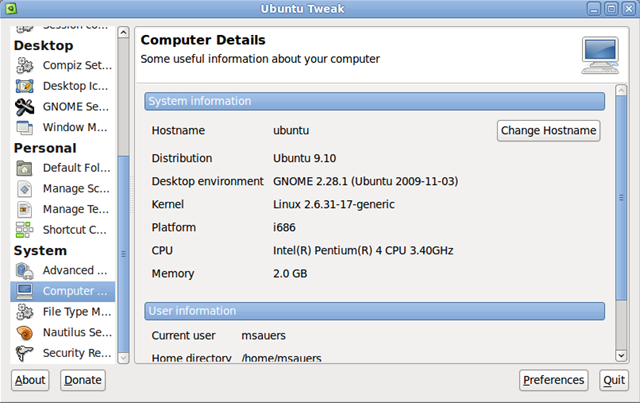Click sidebar scrollbar up arrow
640x403 pixels.
[x=123, y=32]
